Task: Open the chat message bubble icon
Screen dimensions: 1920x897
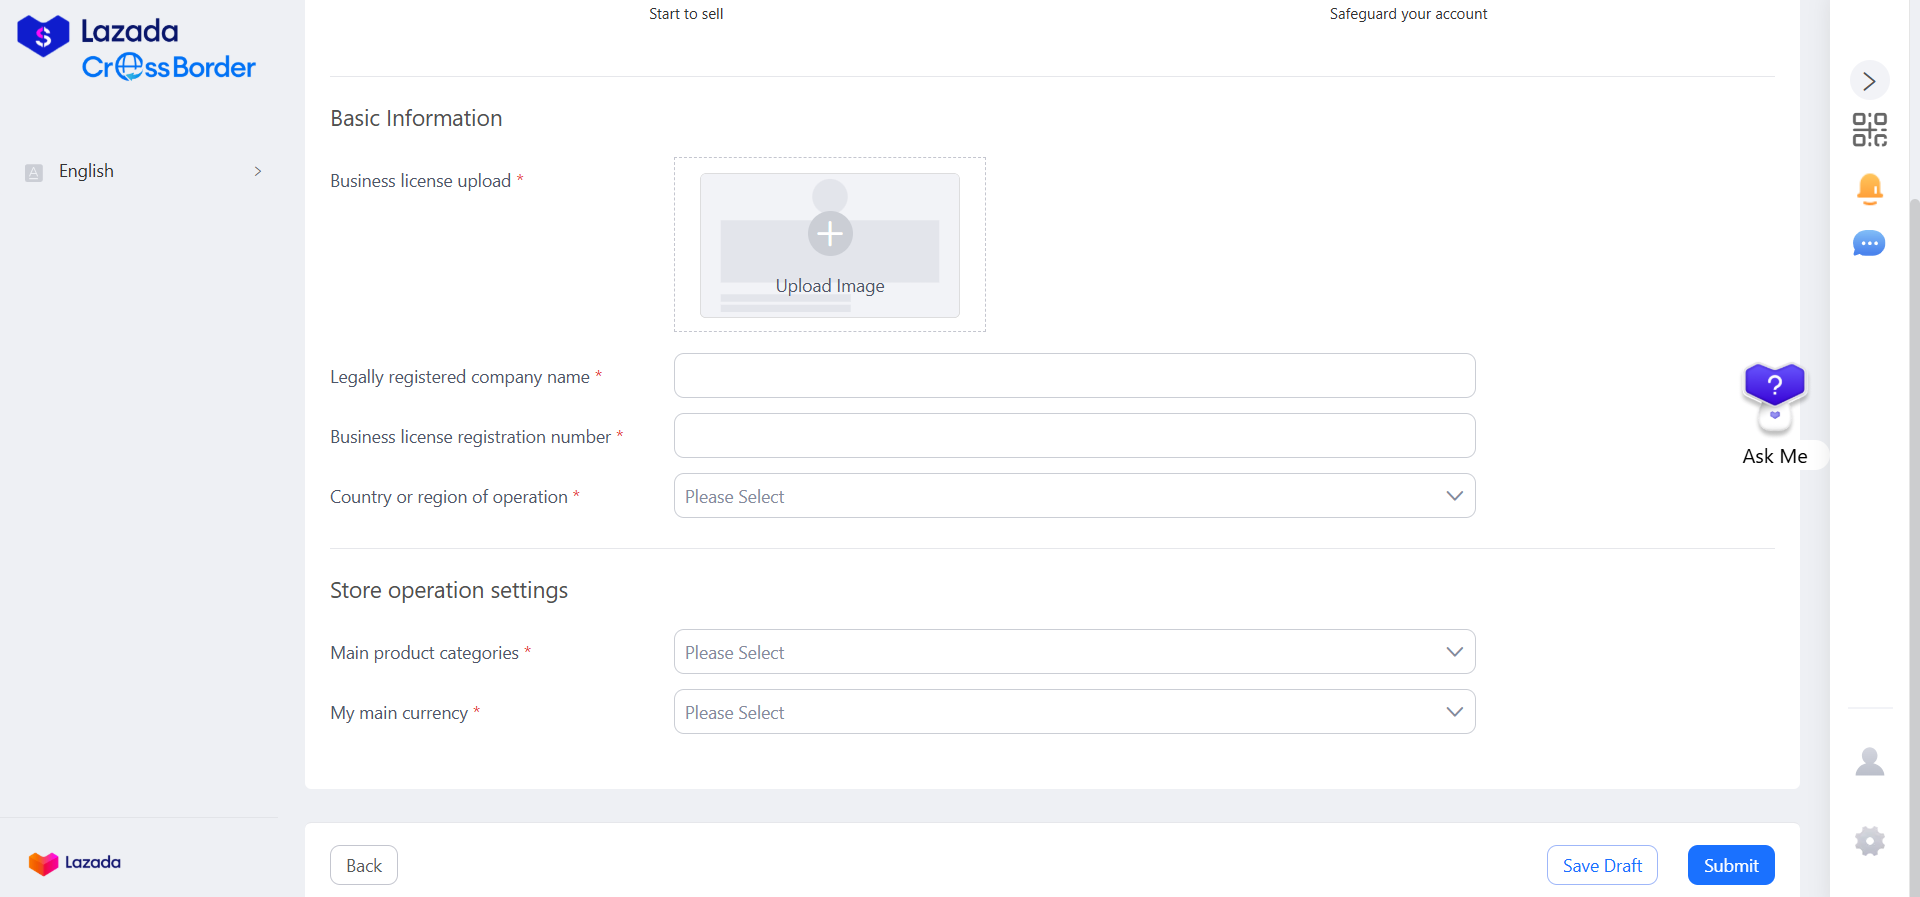Action: (1869, 244)
